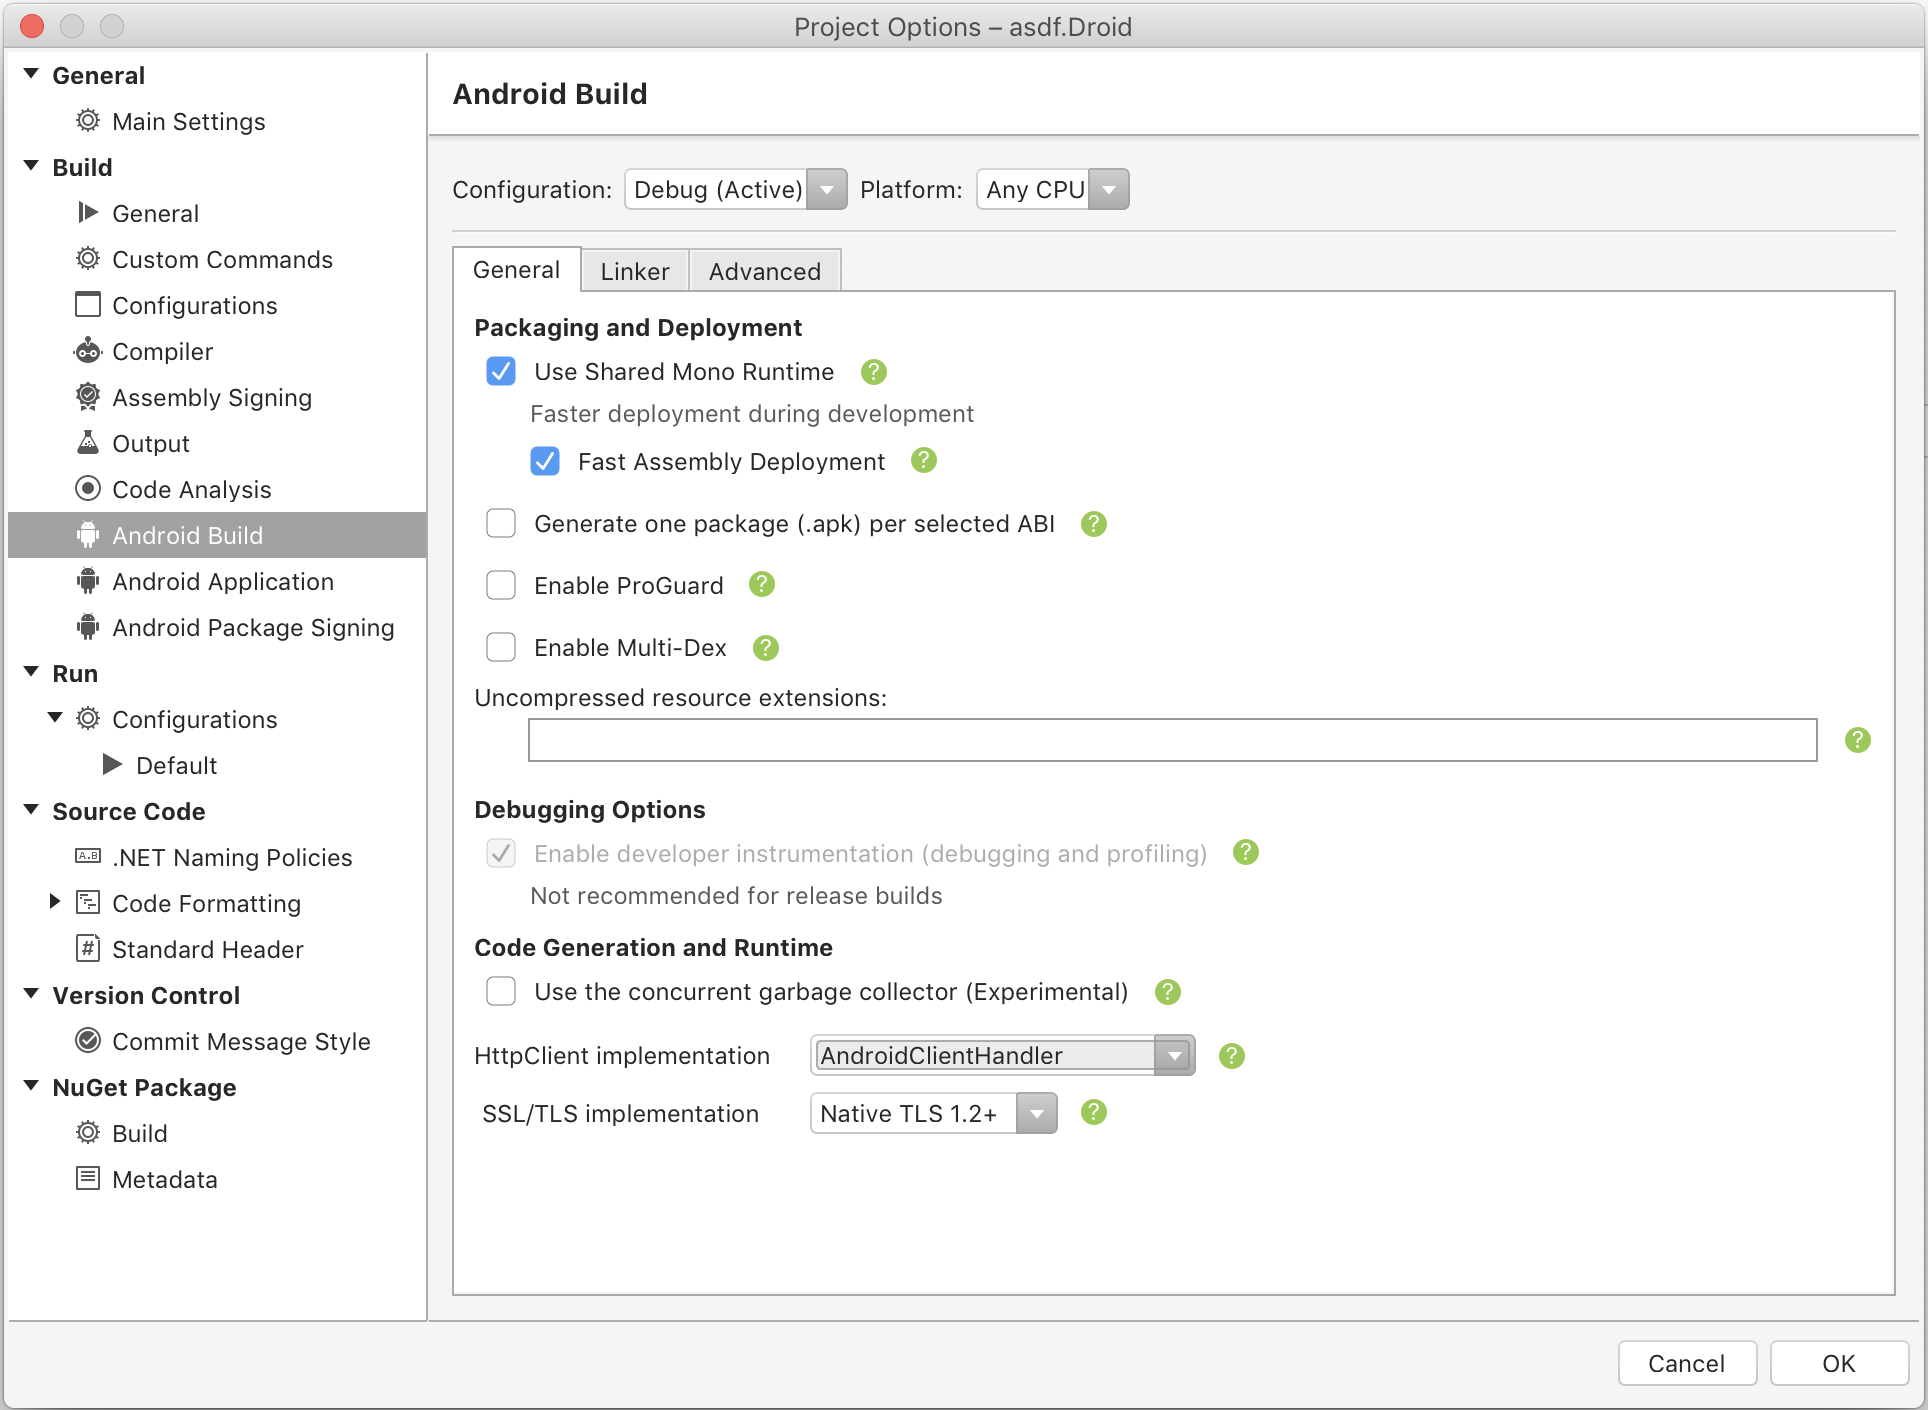Click the Assembly Signing badge icon
This screenshot has width=1928, height=1410.
pyautogui.click(x=88, y=397)
